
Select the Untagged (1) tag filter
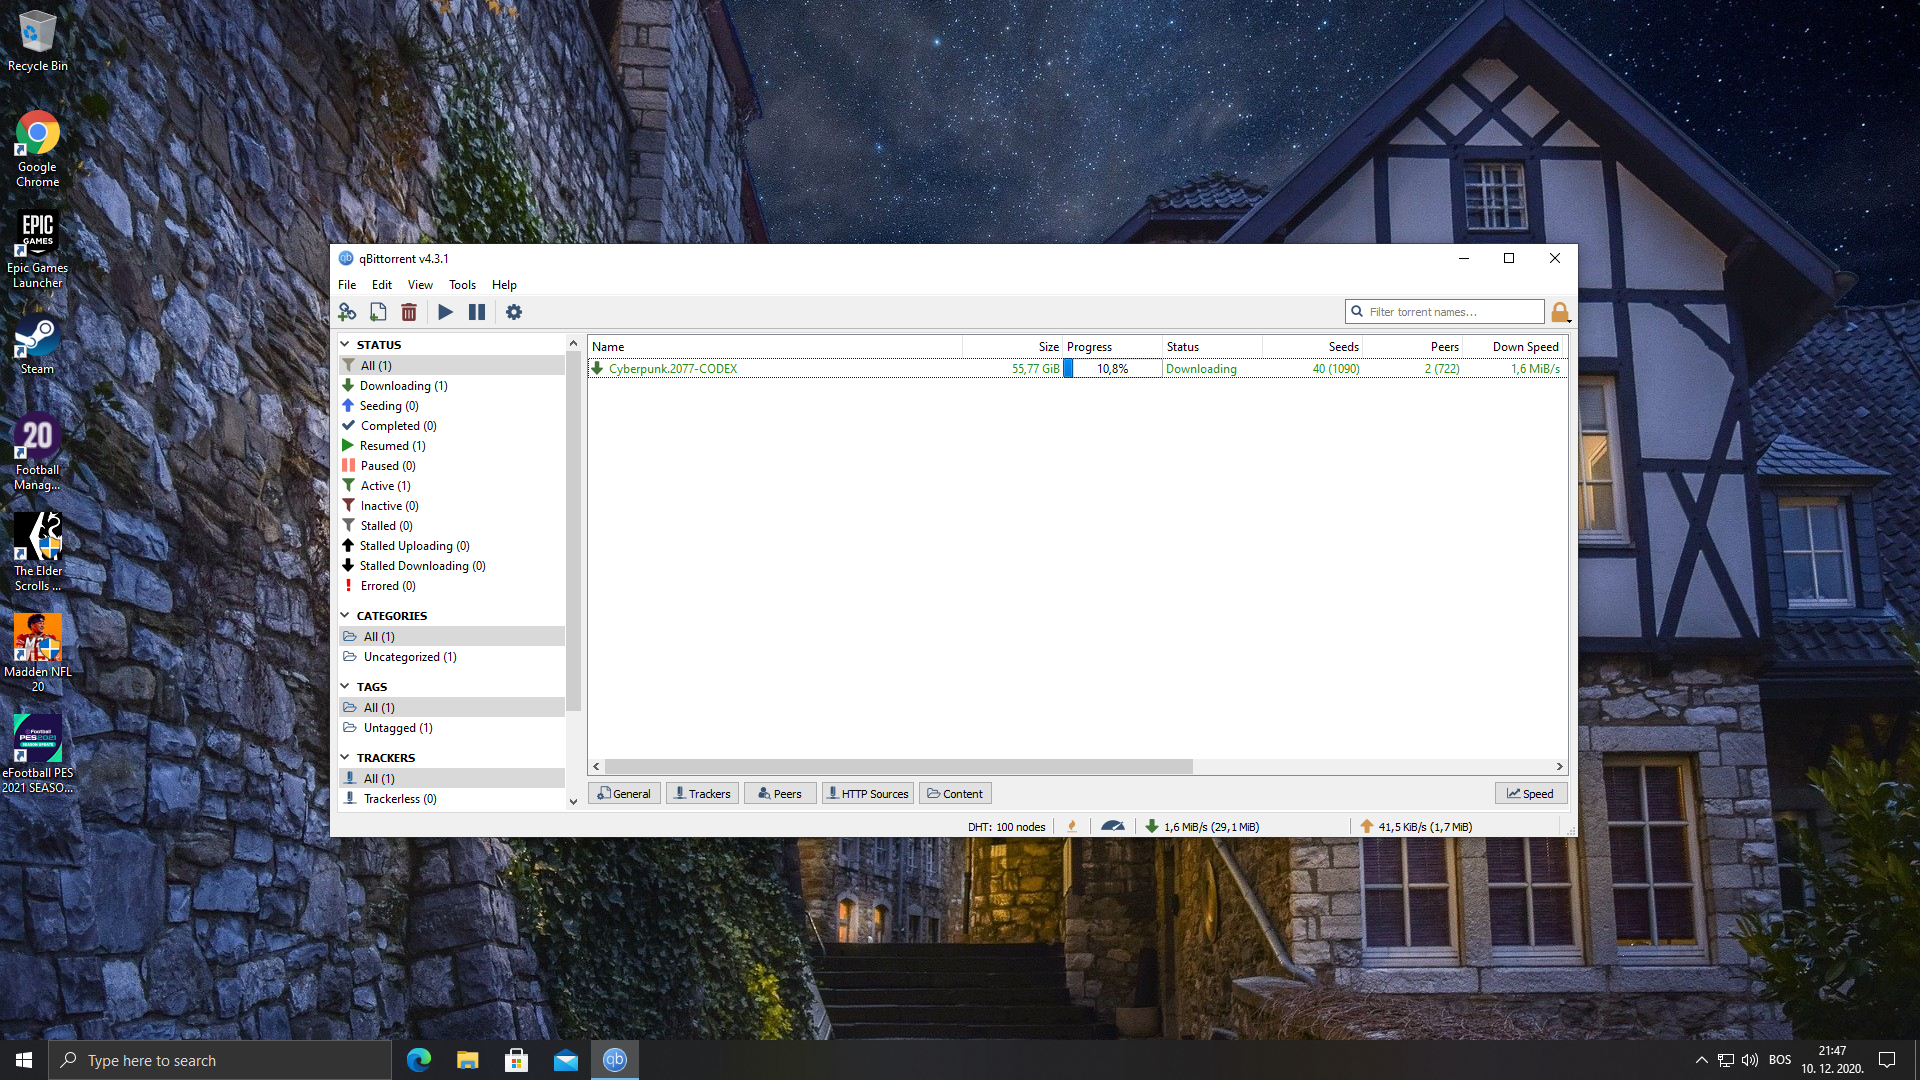tap(452, 727)
